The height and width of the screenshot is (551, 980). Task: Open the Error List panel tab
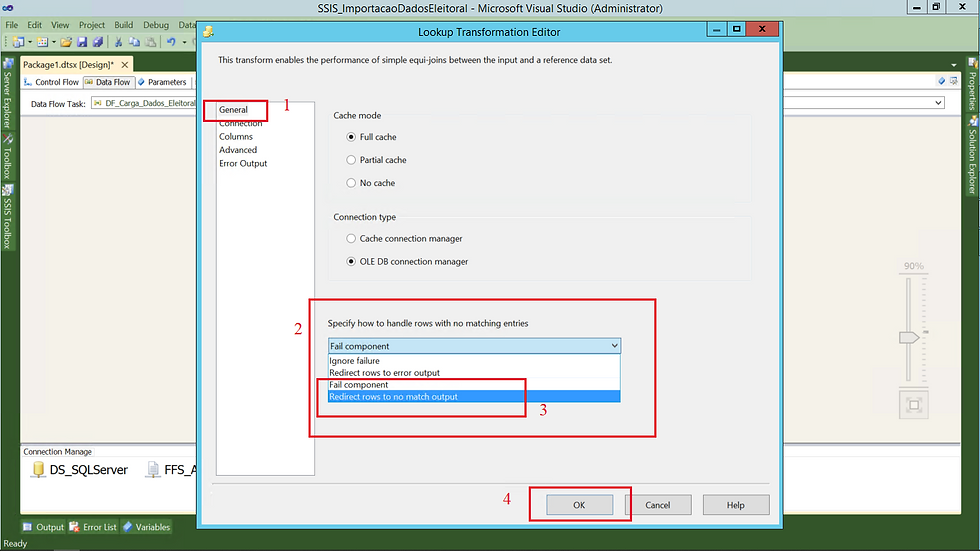tap(93, 527)
